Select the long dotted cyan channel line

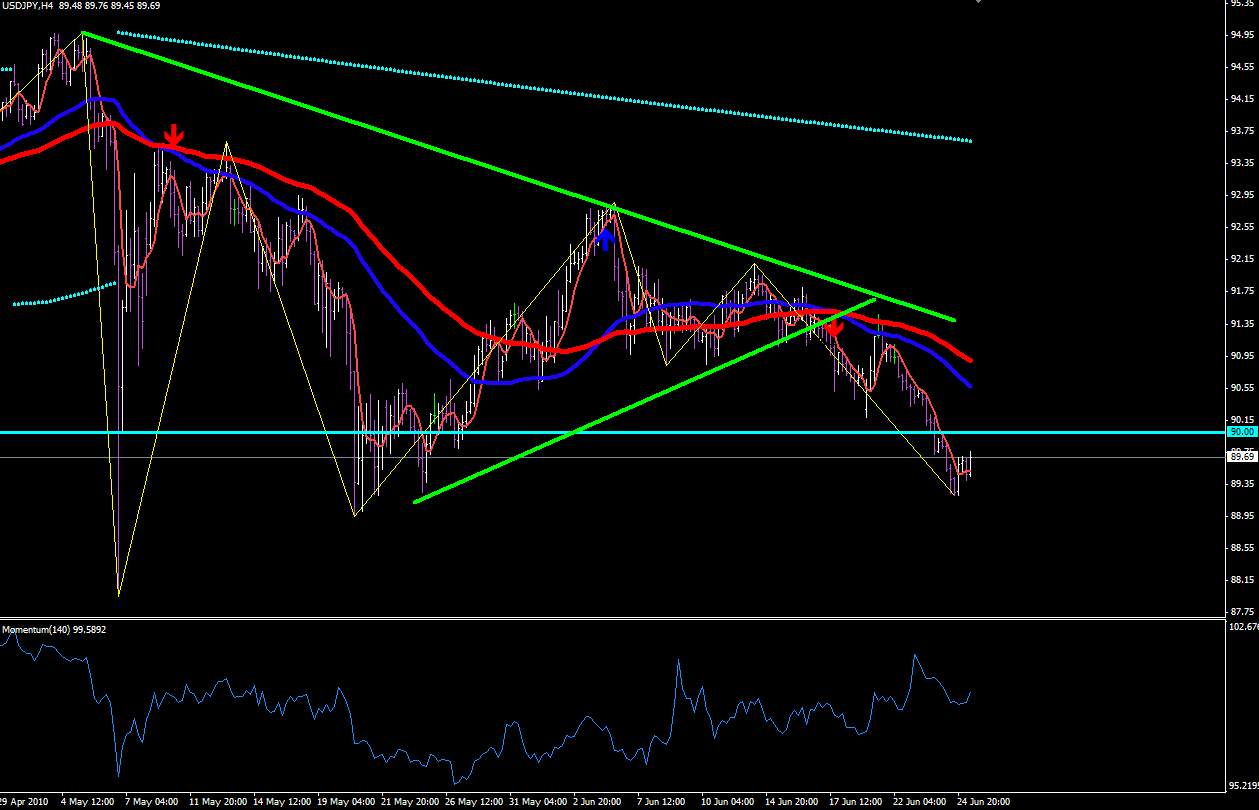545,87
